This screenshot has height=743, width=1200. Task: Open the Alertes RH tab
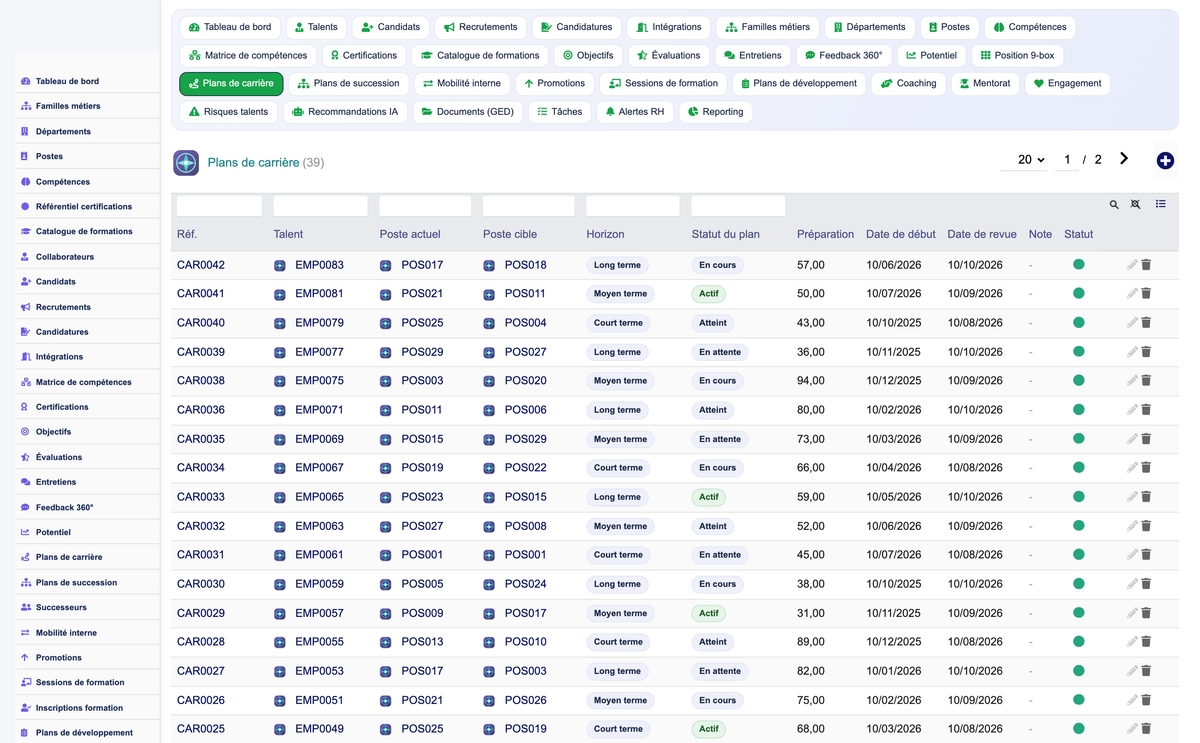(634, 112)
